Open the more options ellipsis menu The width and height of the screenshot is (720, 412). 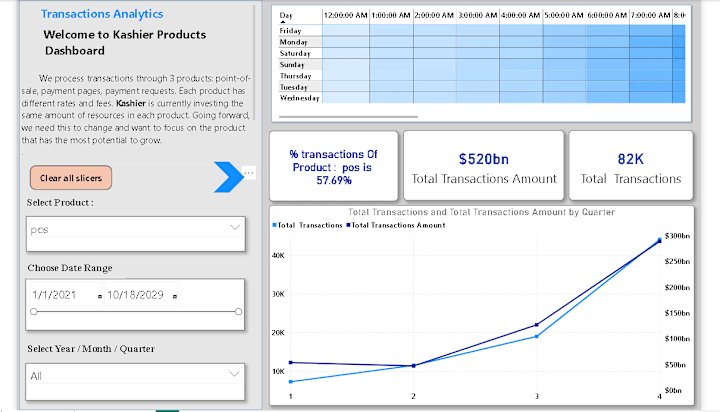coord(249,173)
